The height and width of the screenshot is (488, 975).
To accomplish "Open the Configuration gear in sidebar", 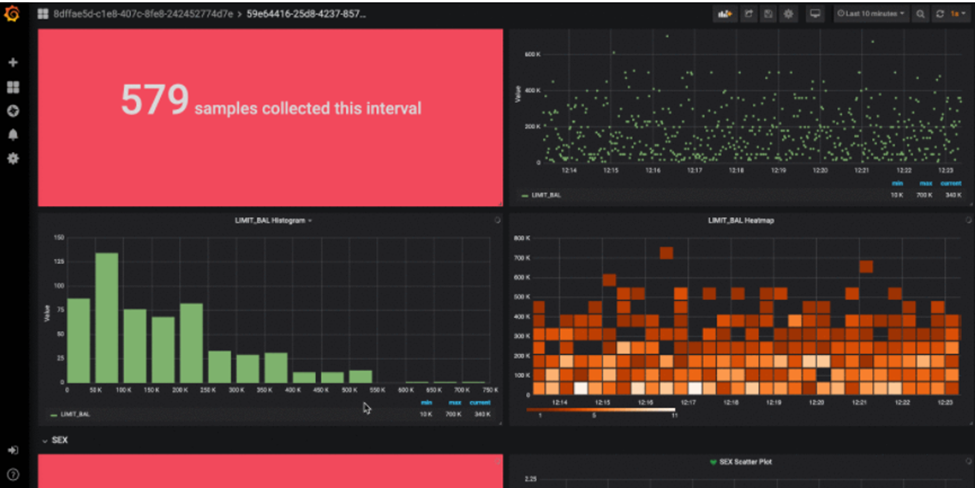I will click(13, 158).
